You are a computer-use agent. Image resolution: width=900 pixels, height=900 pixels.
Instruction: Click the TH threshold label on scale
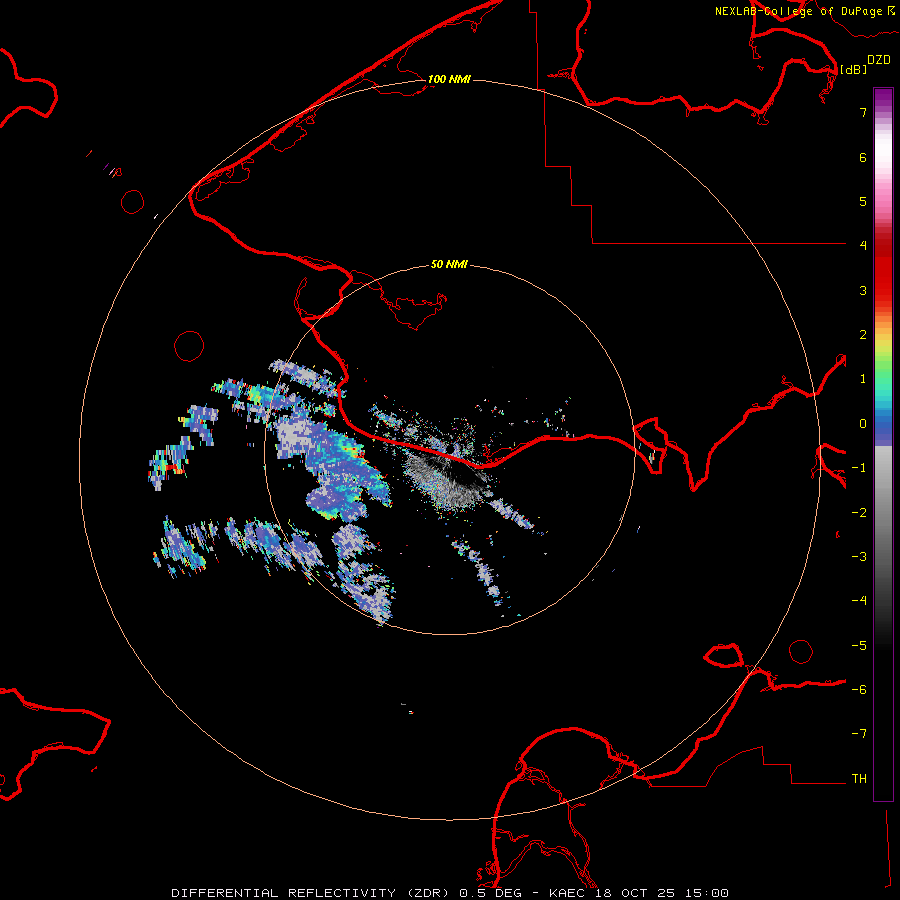pos(859,779)
